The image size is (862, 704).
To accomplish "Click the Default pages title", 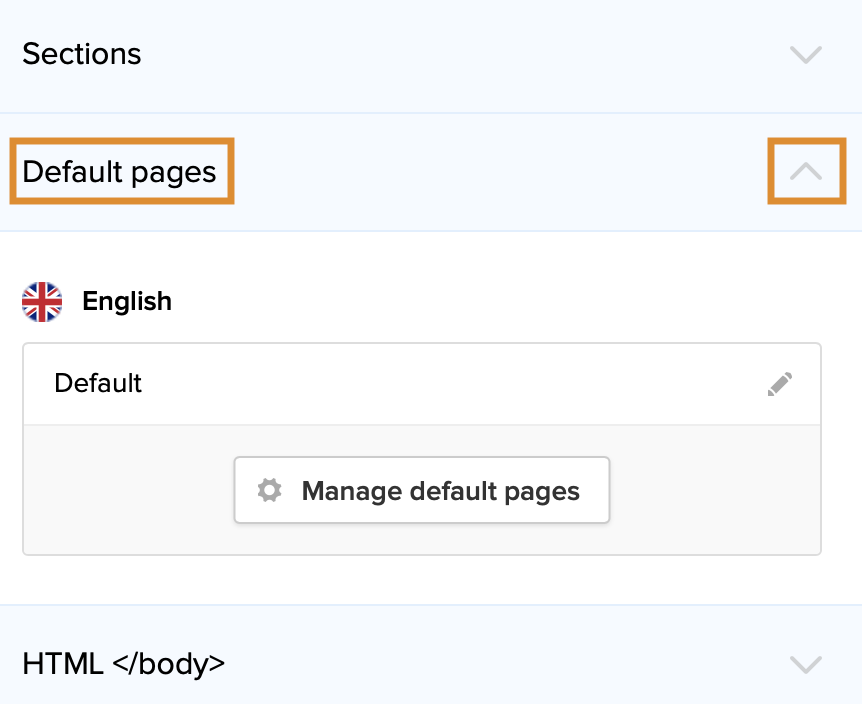I will point(121,171).
